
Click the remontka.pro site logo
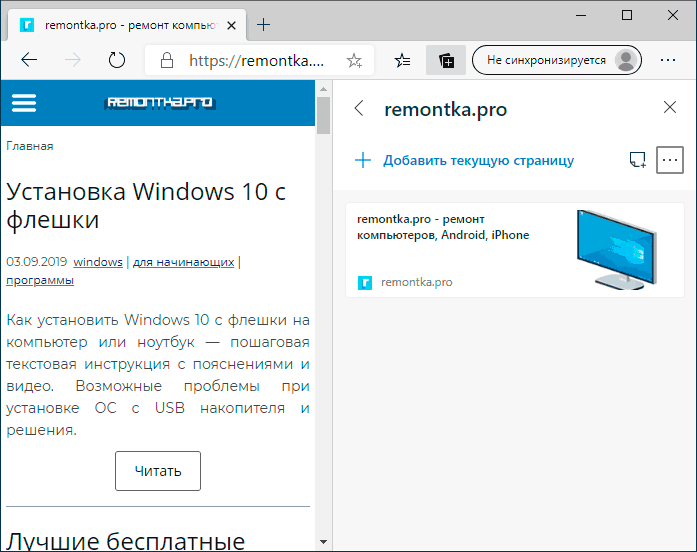[x=160, y=103]
